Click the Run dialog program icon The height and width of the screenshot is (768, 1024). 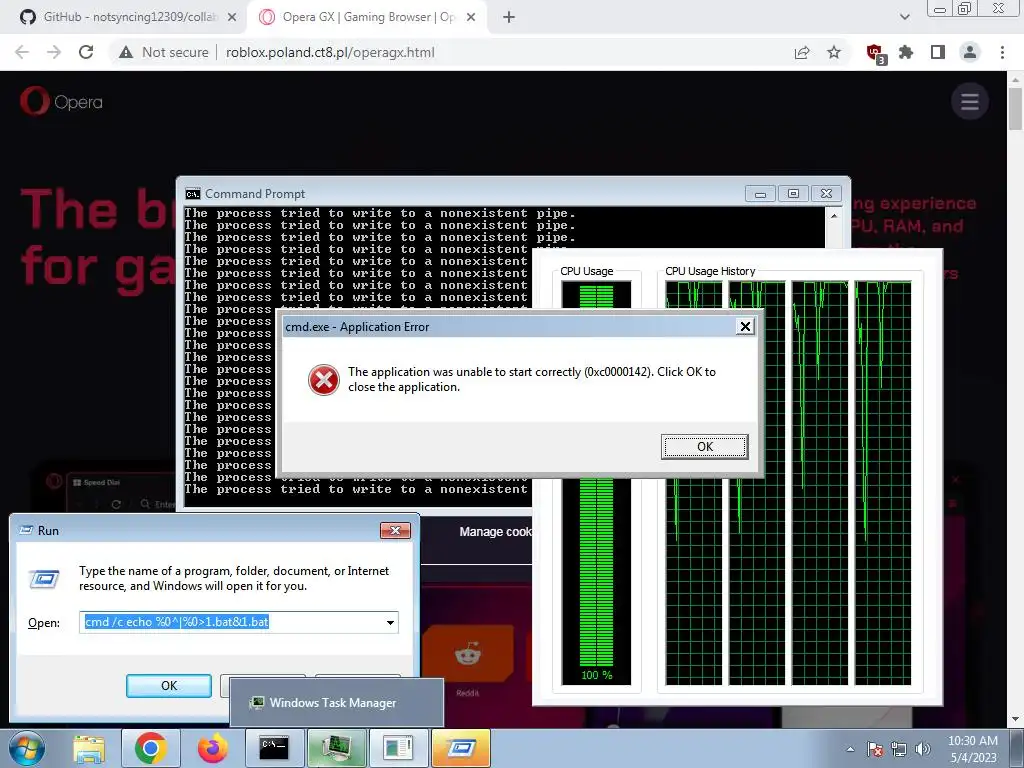44,579
